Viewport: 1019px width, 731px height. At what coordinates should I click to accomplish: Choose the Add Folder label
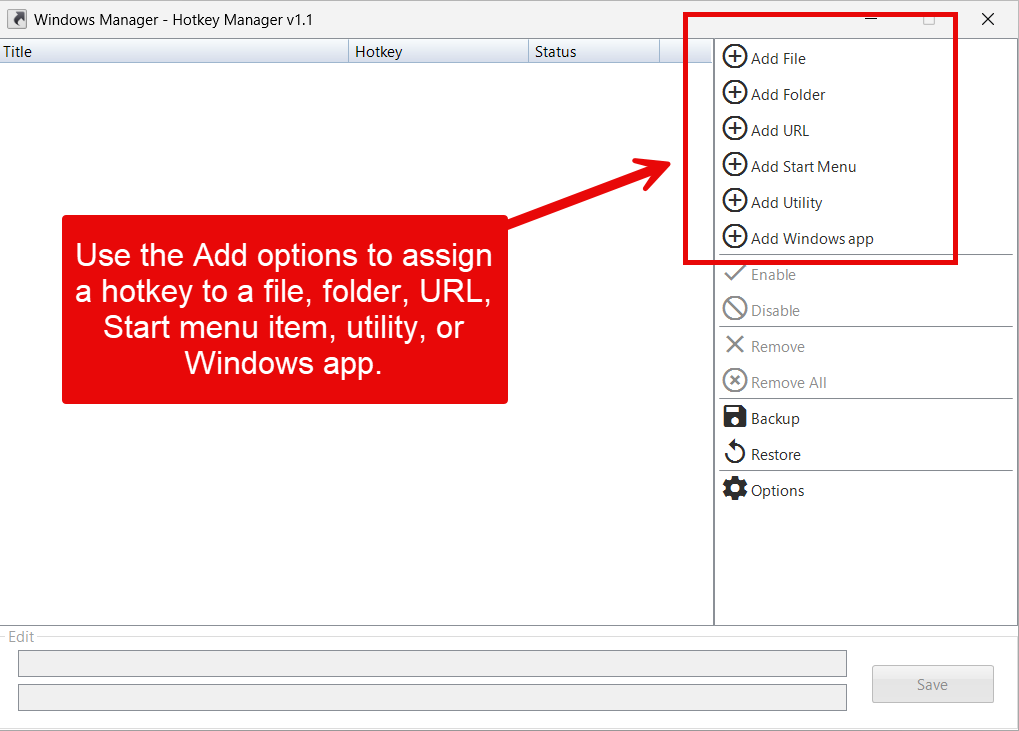(x=788, y=95)
